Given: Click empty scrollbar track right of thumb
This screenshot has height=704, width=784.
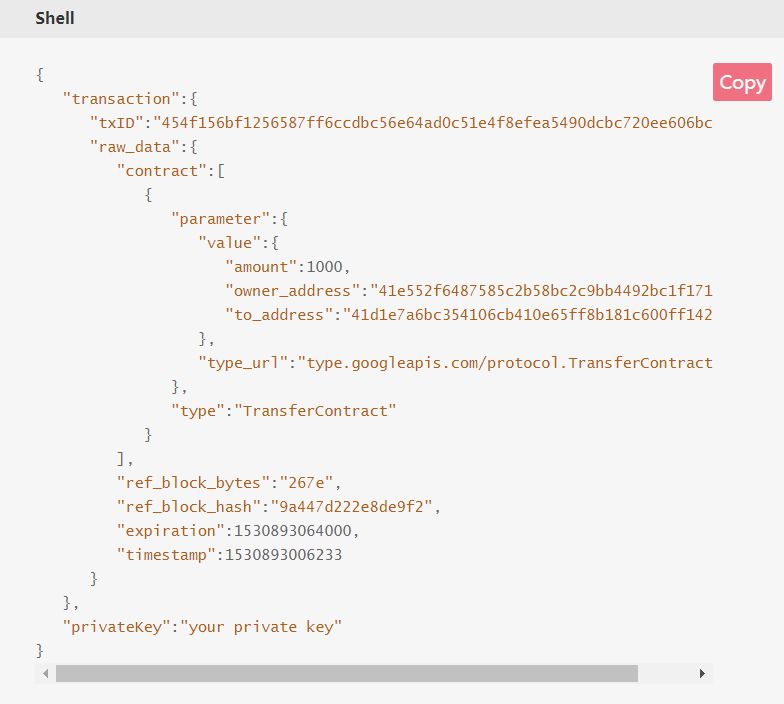Looking at the screenshot, I should coord(665,674).
